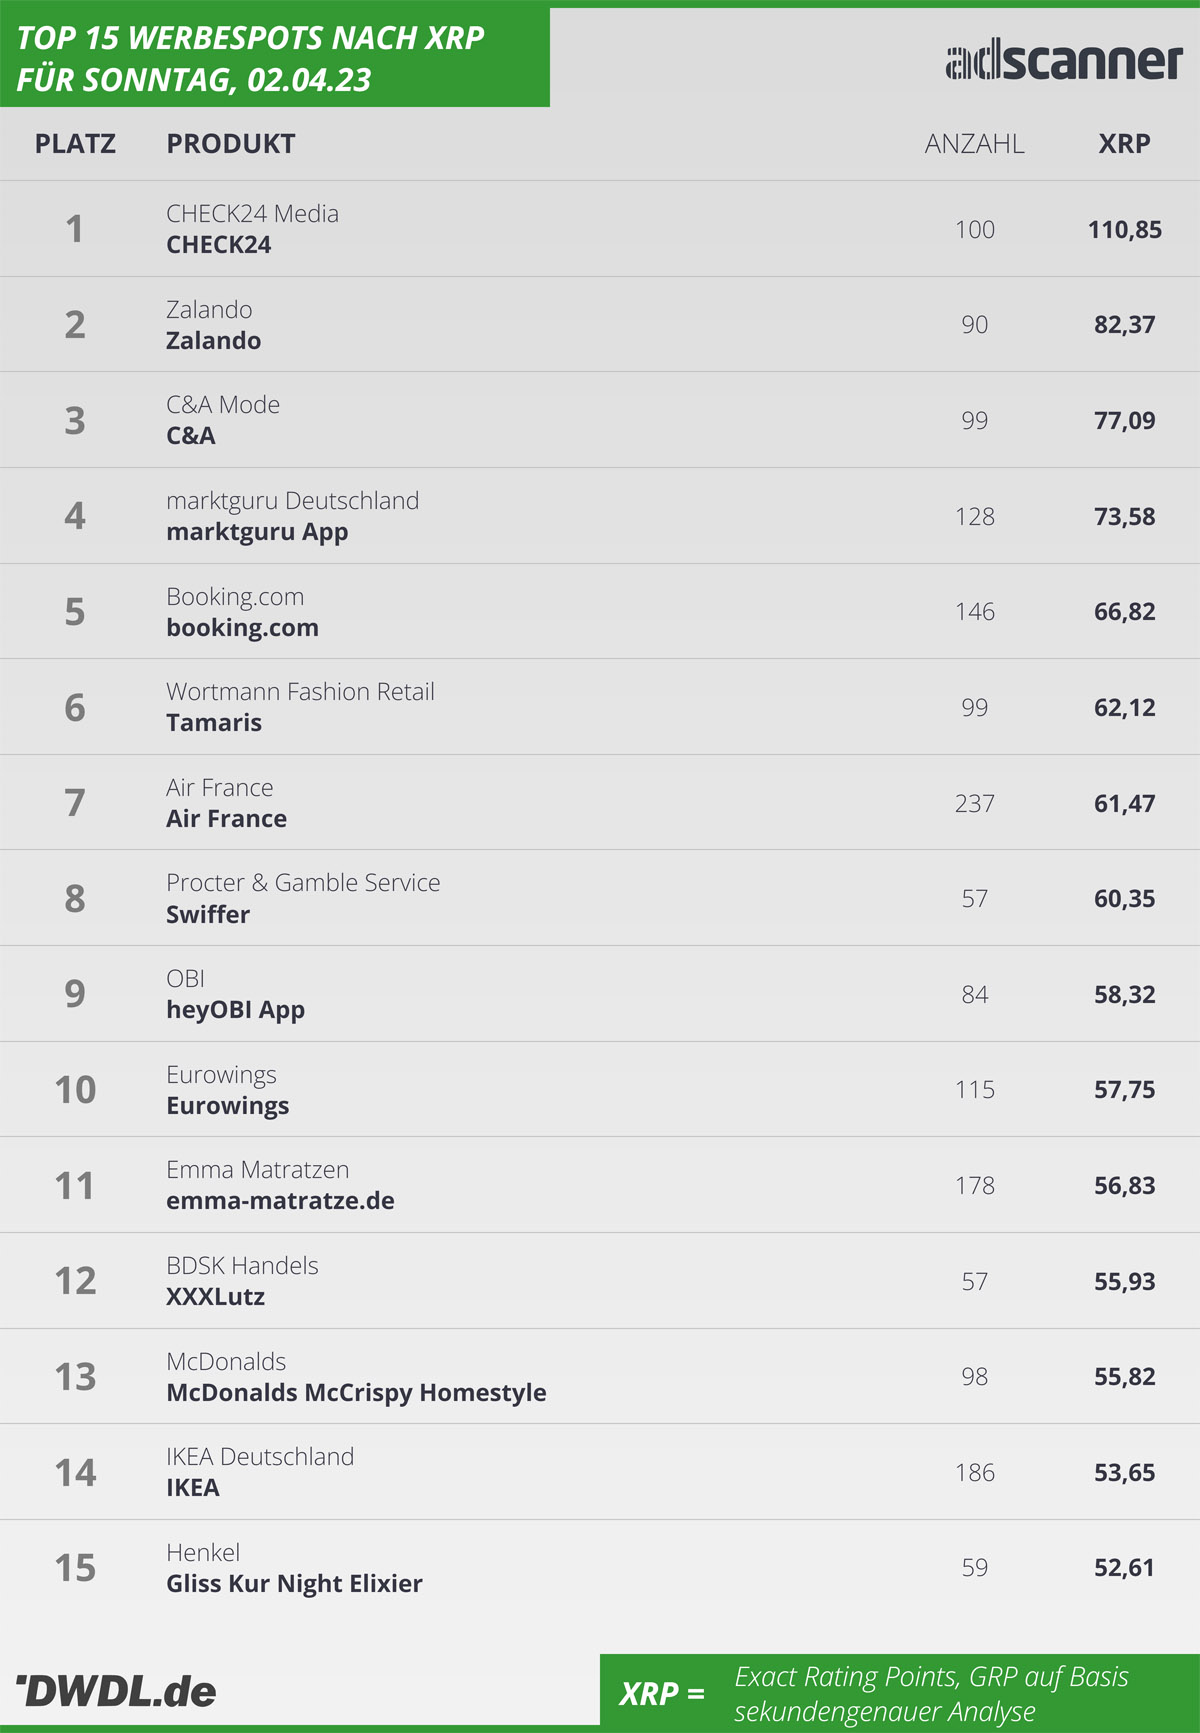The image size is (1200, 1733).
Task: Select the C&A Mode row
Action: point(600,420)
